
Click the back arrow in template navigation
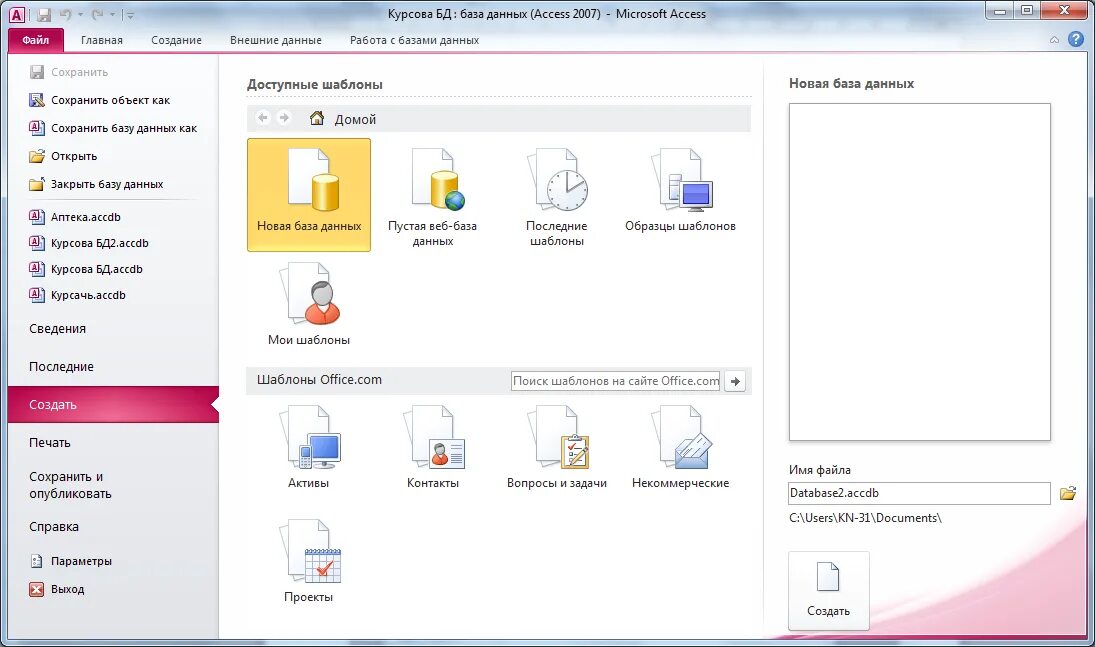click(263, 118)
